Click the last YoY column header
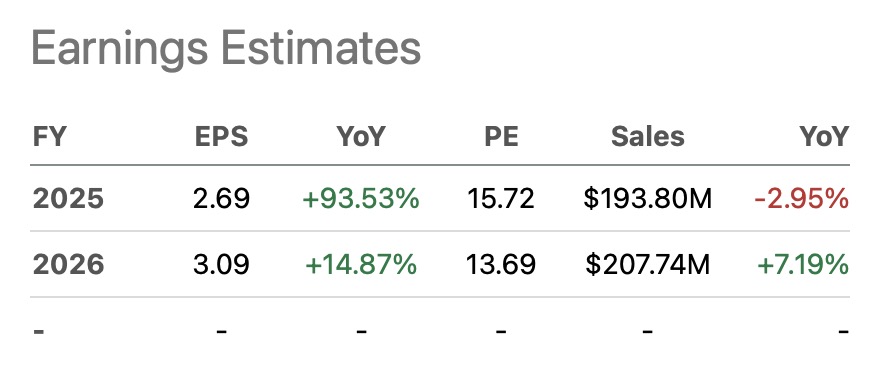Image resolution: width=890 pixels, height=384 pixels. click(x=824, y=137)
